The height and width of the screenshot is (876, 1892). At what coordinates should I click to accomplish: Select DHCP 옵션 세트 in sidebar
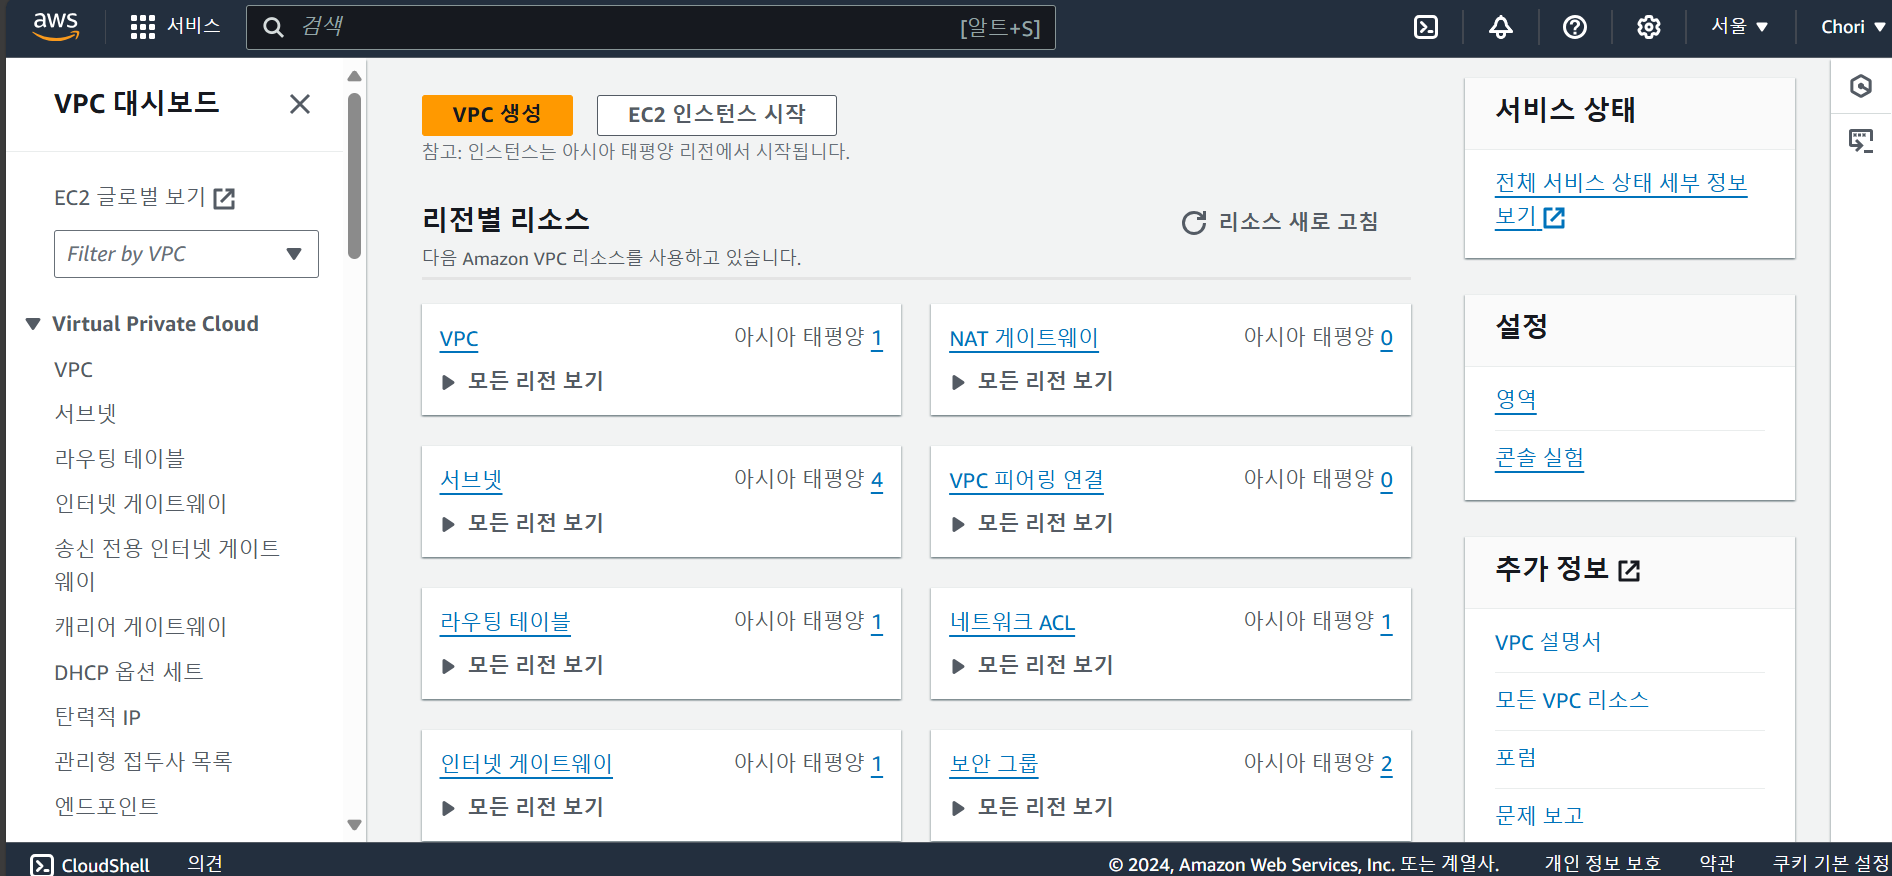pyautogui.click(x=129, y=672)
